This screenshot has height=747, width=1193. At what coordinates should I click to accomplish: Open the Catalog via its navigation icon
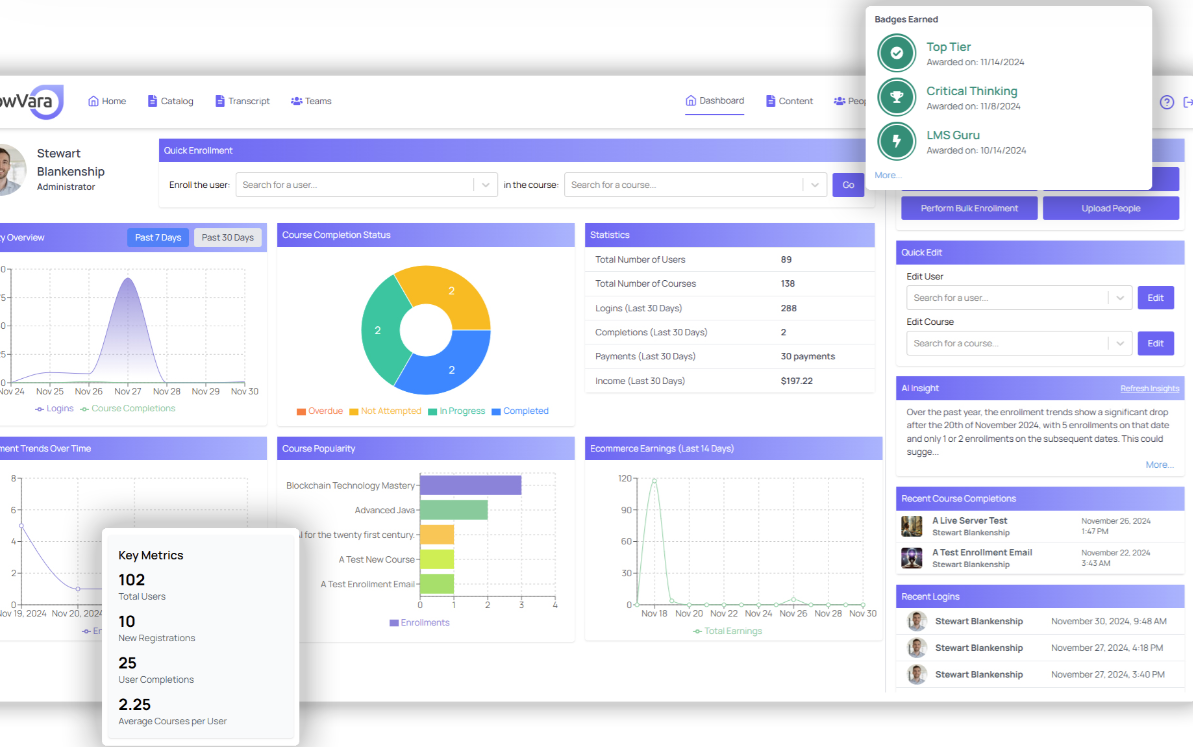pyautogui.click(x=152, y=100)
